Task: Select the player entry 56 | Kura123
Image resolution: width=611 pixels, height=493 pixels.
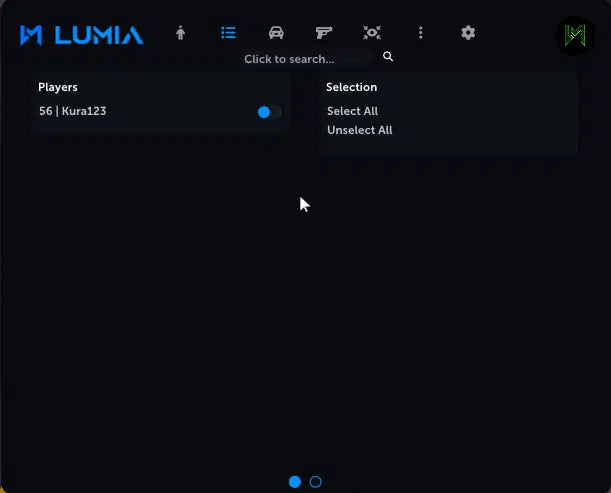Action: (x=72, y=111)
